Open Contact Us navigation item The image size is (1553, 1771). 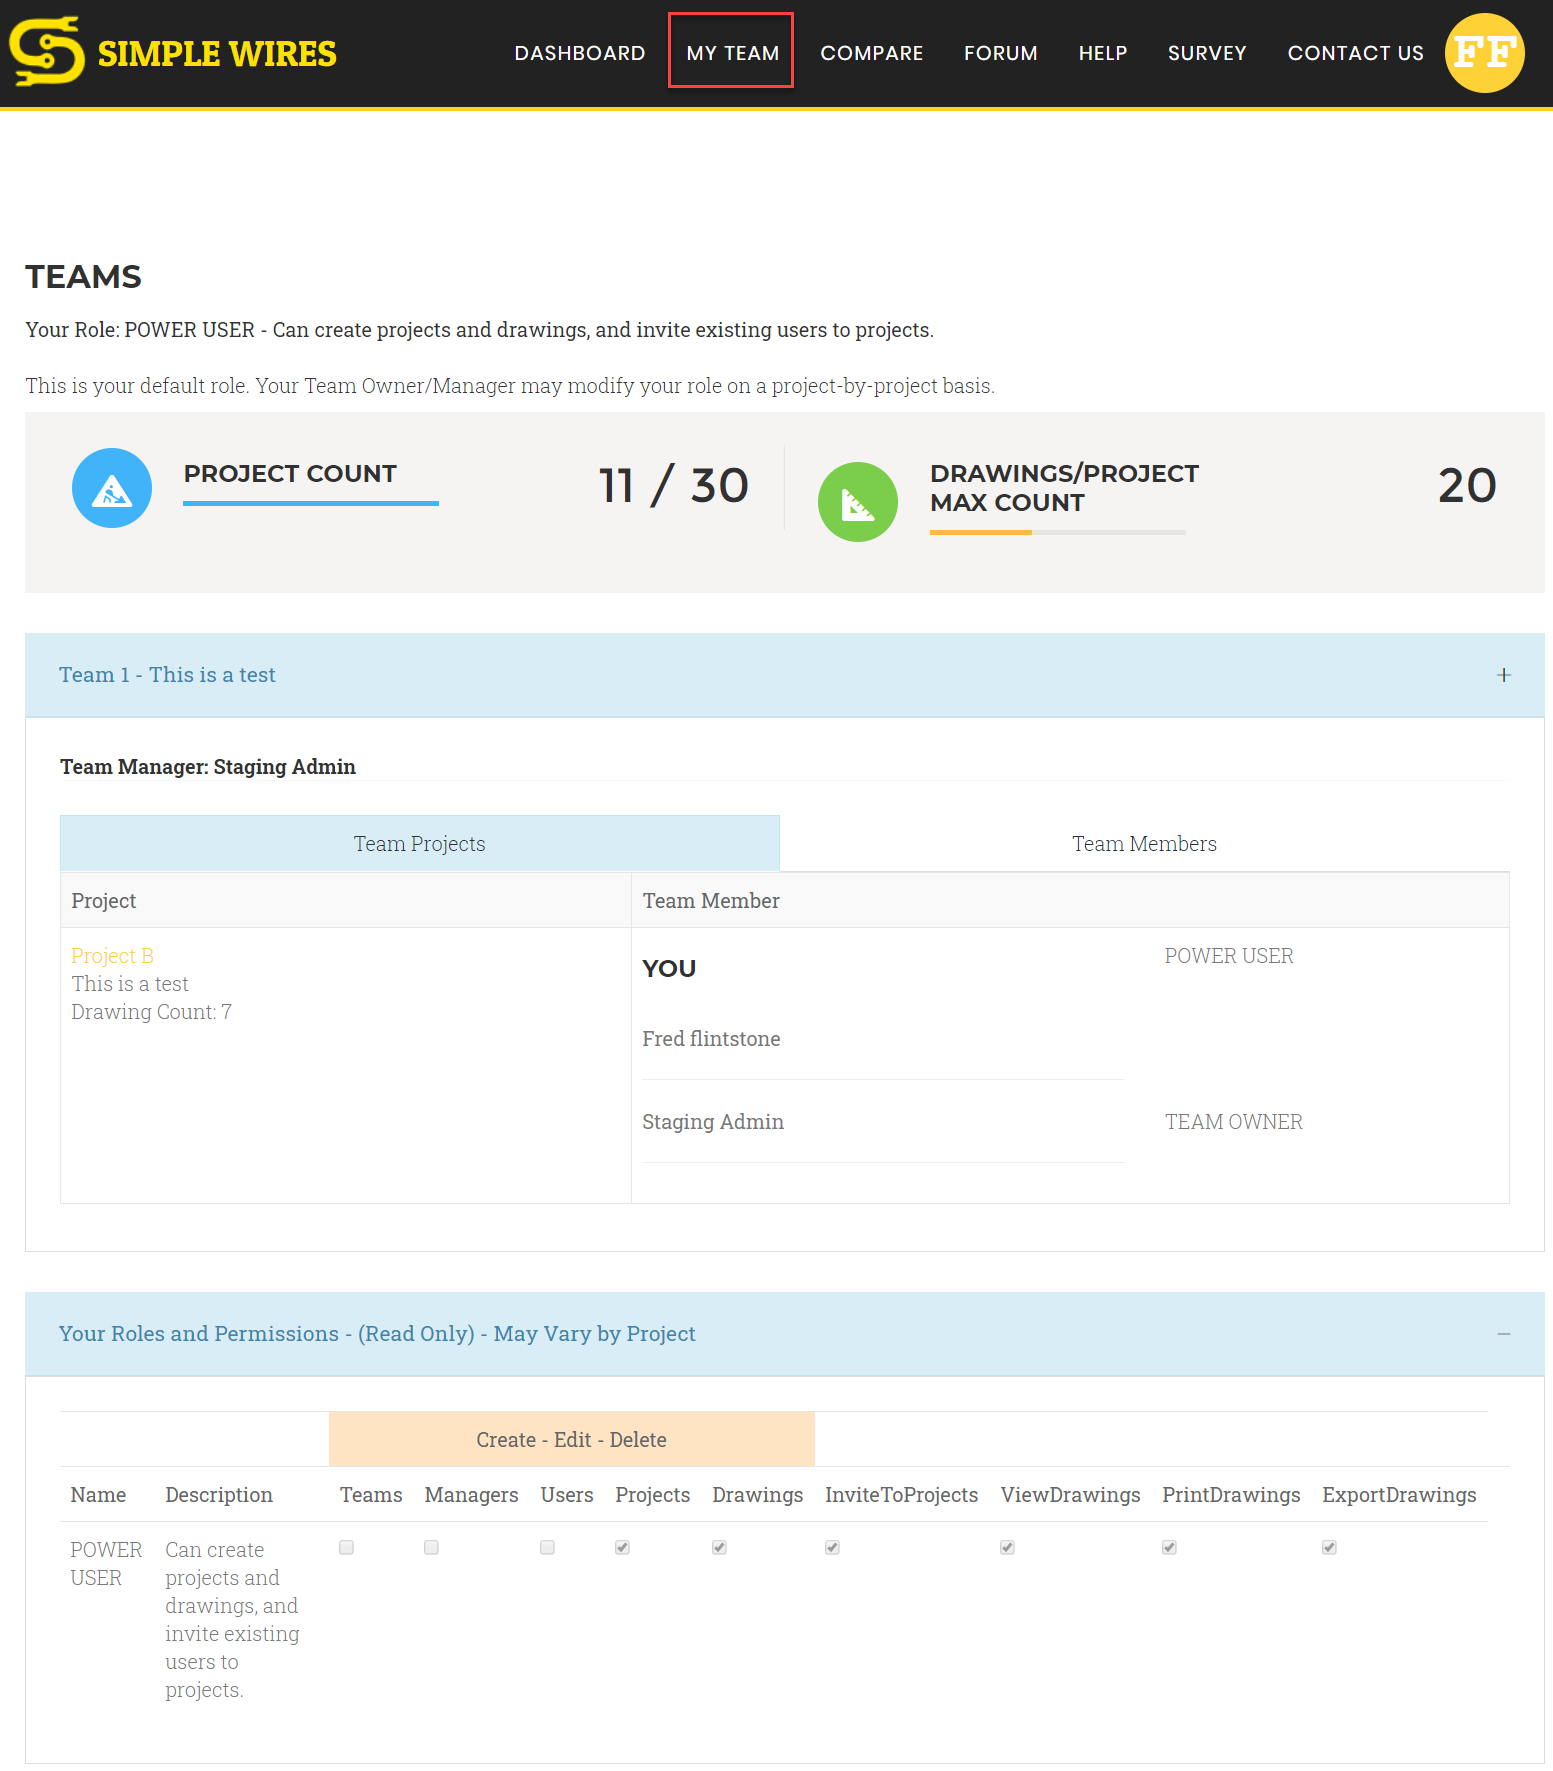(x=1355, y=53)
